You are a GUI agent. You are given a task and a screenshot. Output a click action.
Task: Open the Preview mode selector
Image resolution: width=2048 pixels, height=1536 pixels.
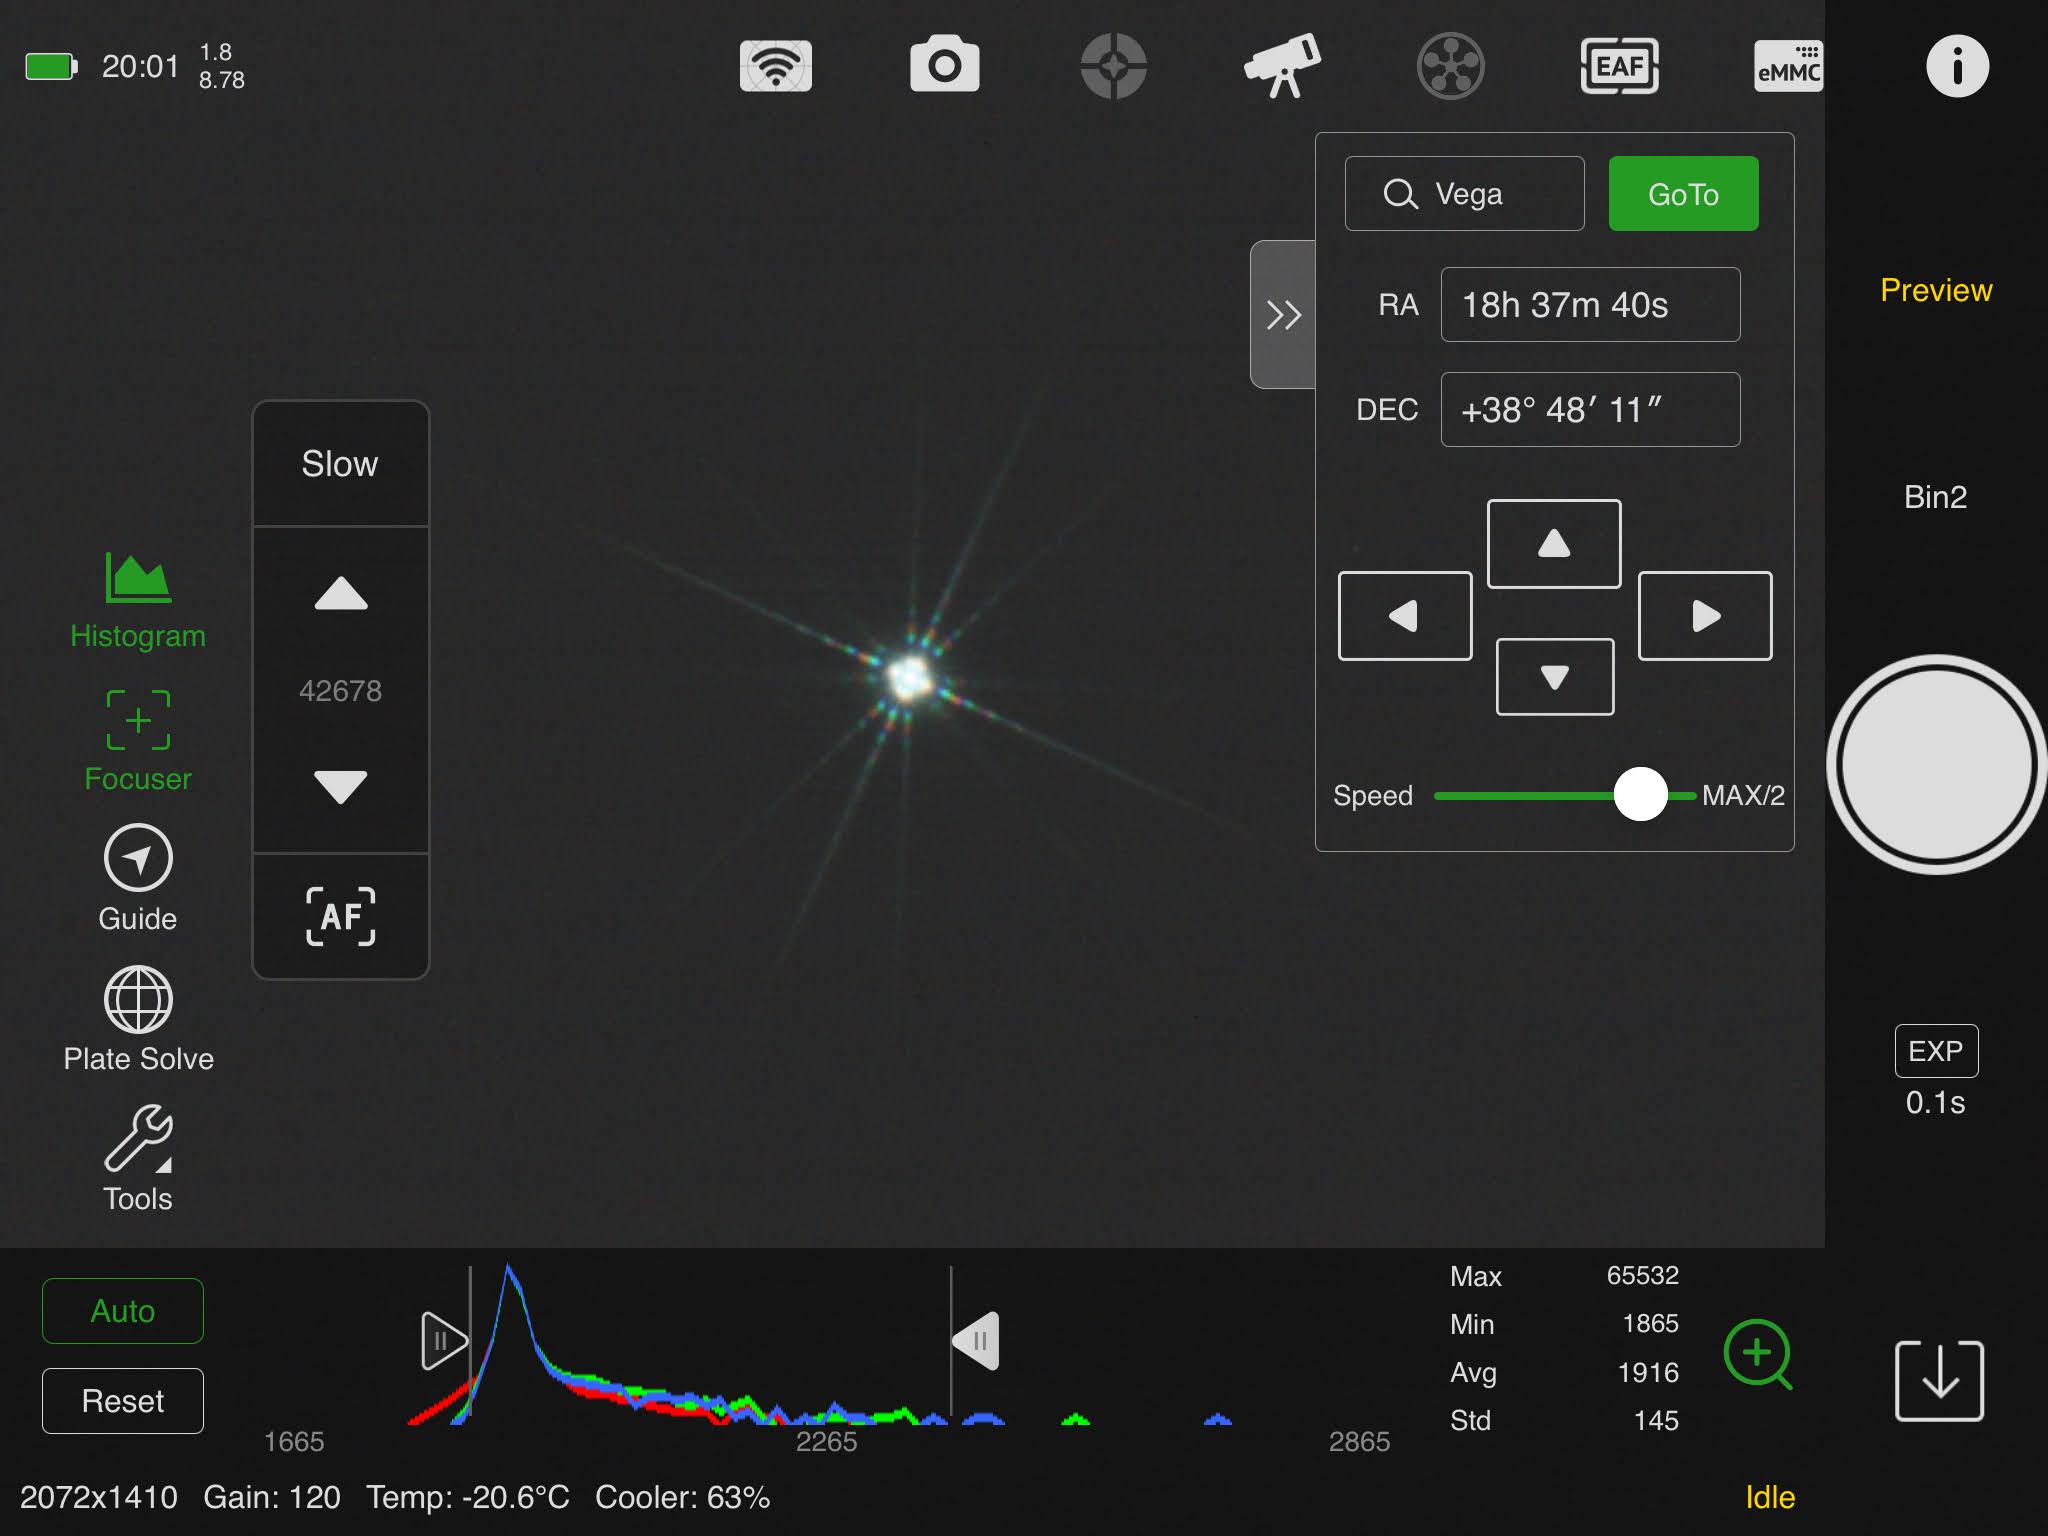1936,290
